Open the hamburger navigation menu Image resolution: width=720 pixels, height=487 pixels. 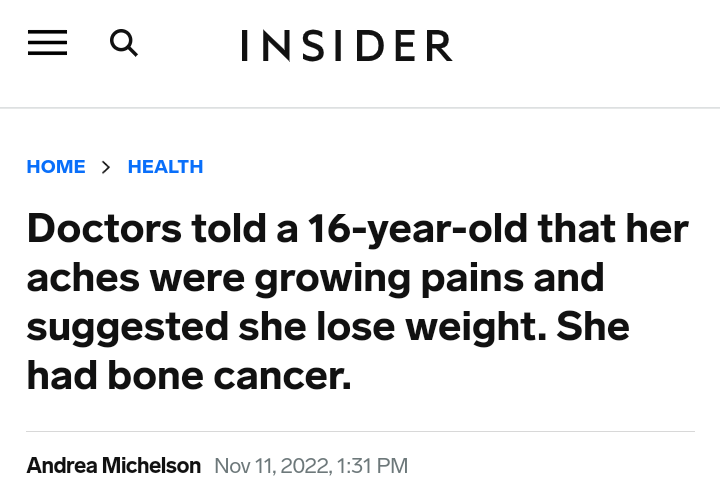coord(47,44)
